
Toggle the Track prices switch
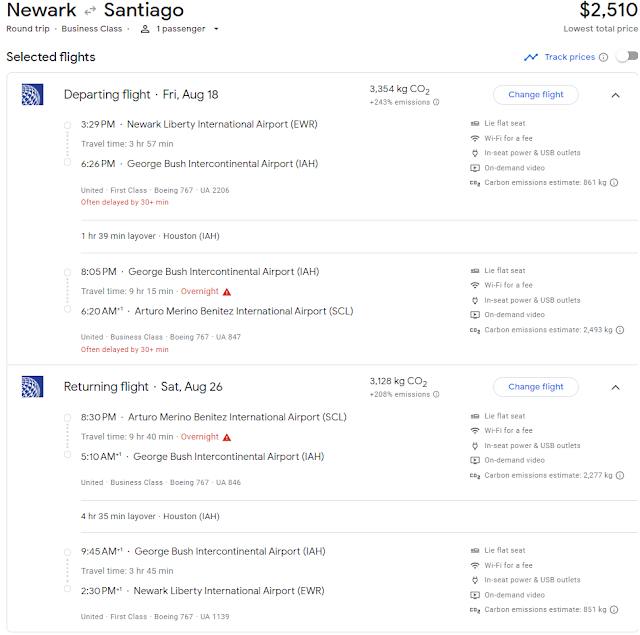coord(627,56)
